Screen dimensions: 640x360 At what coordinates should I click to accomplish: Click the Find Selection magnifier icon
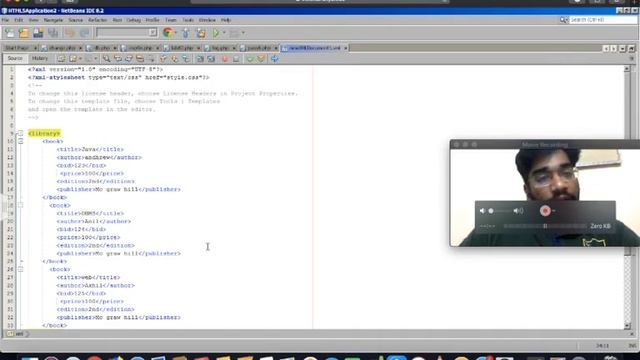(x=106, y=59)
